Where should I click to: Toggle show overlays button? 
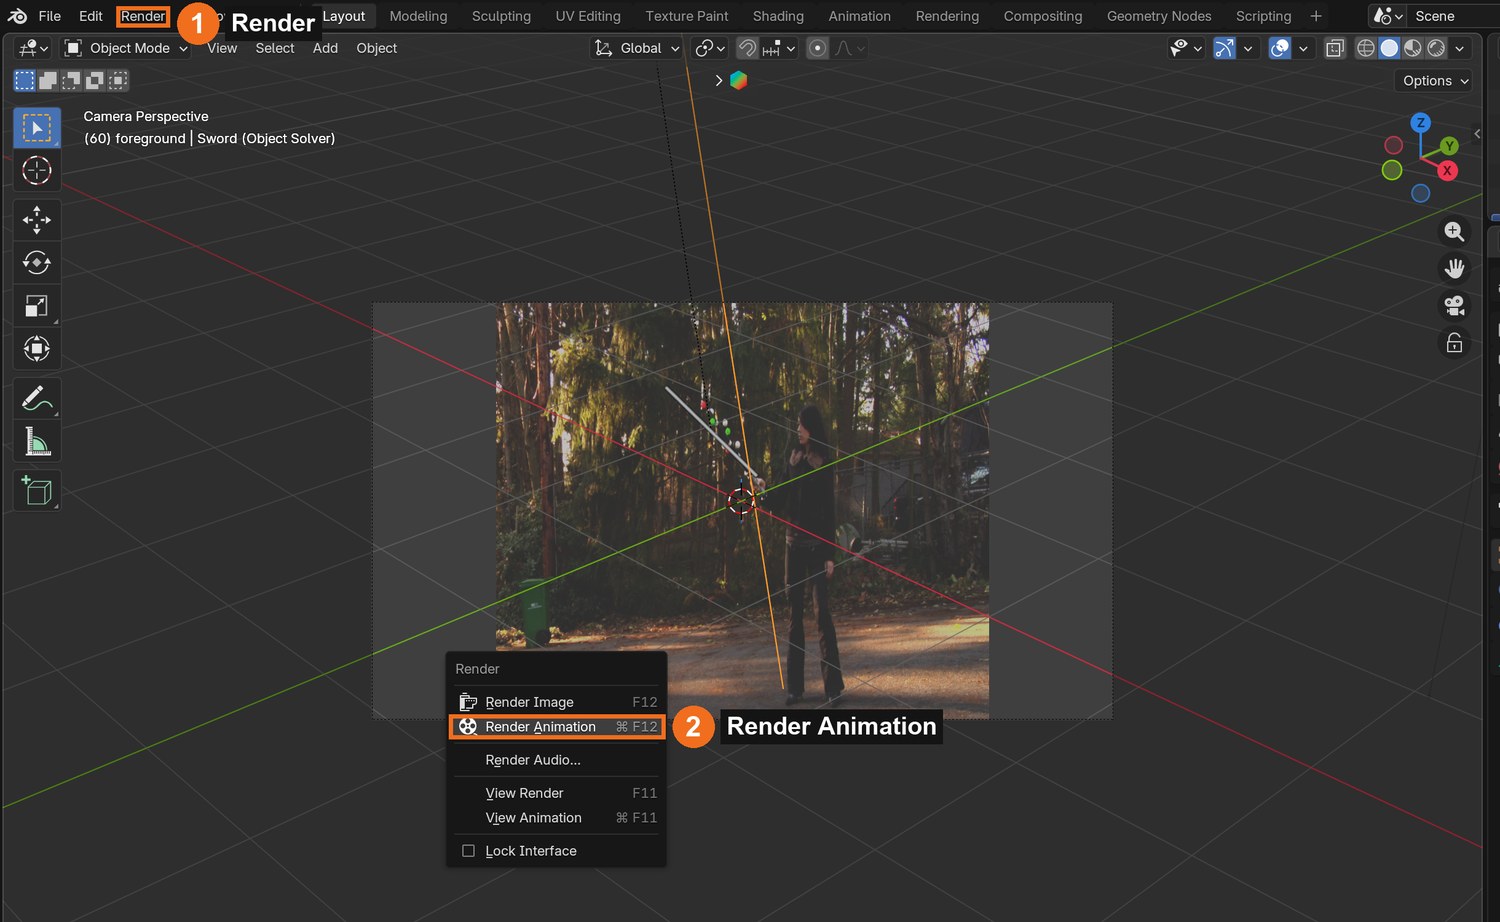point(1280,48)
